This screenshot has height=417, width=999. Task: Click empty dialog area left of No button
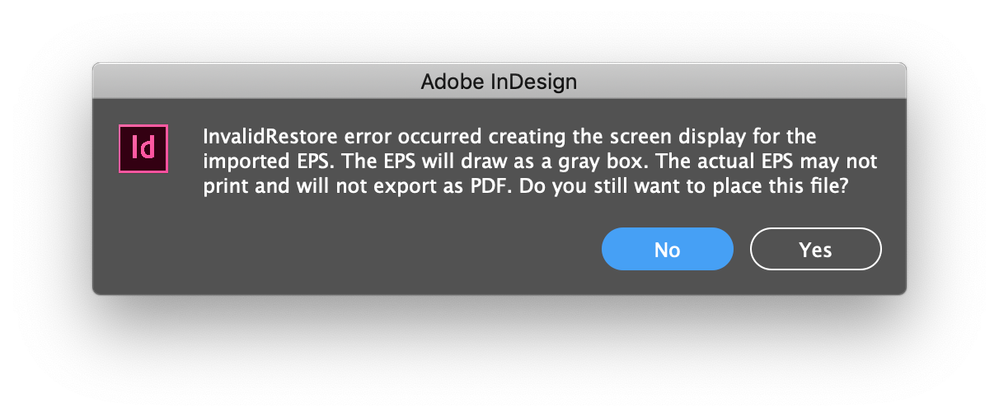pyautogui.click(x=400, y=250)
